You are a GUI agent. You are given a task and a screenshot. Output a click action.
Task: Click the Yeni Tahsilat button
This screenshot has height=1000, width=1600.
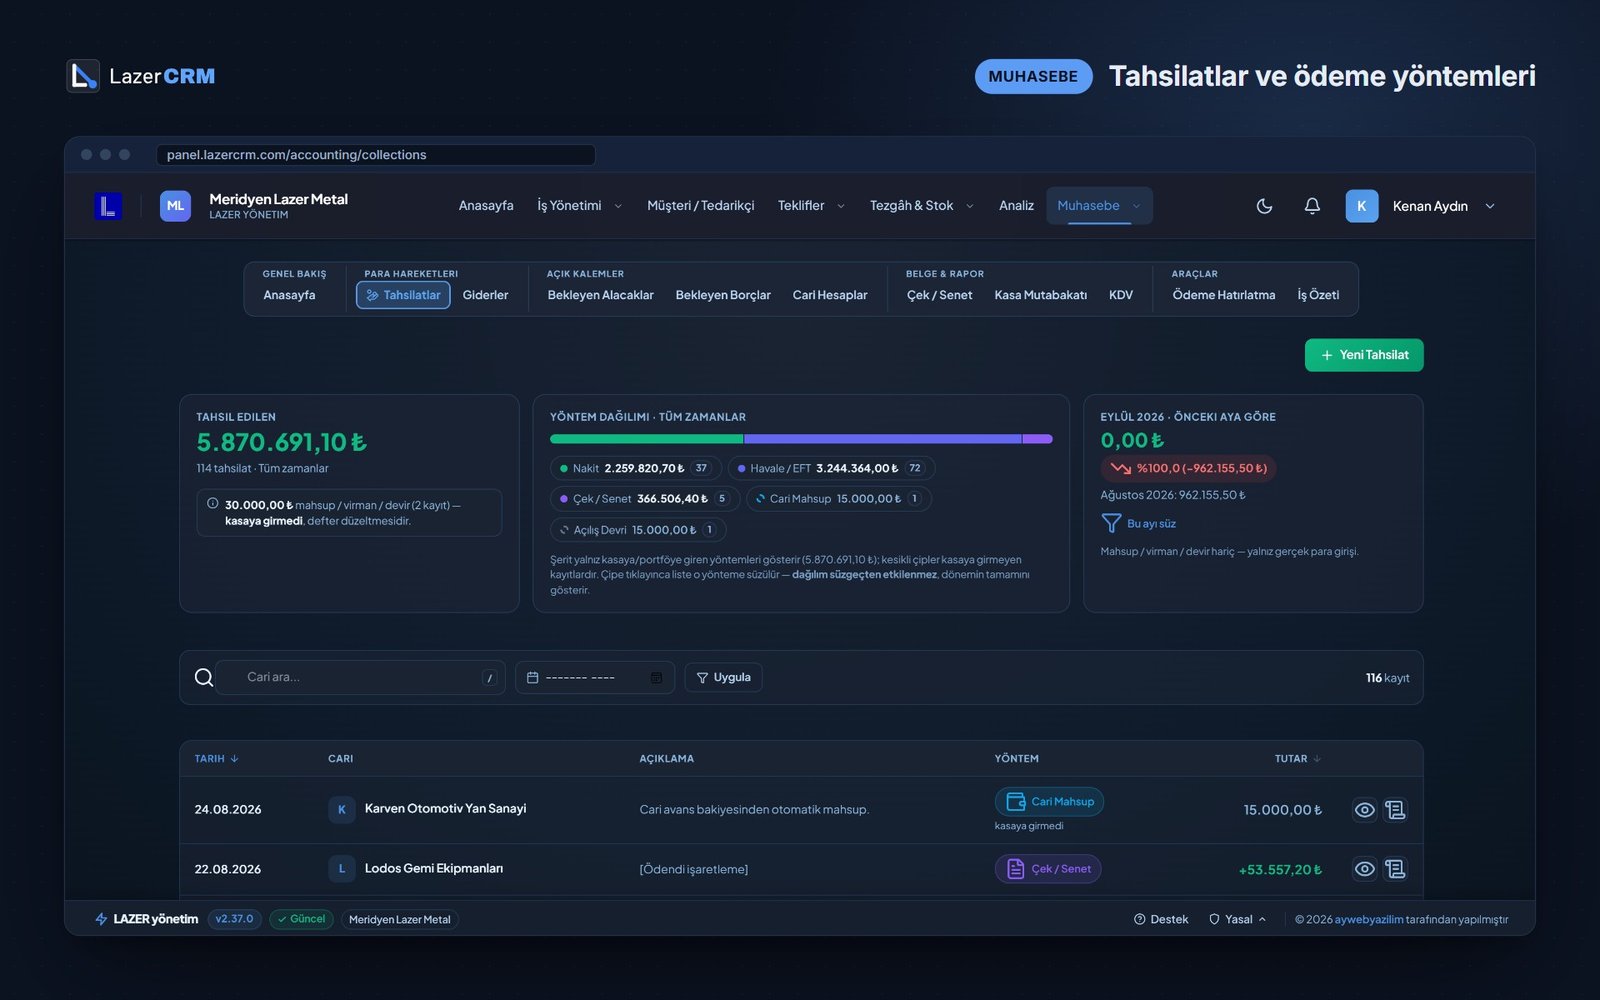pyautogui.click(x=1364, y=355)
